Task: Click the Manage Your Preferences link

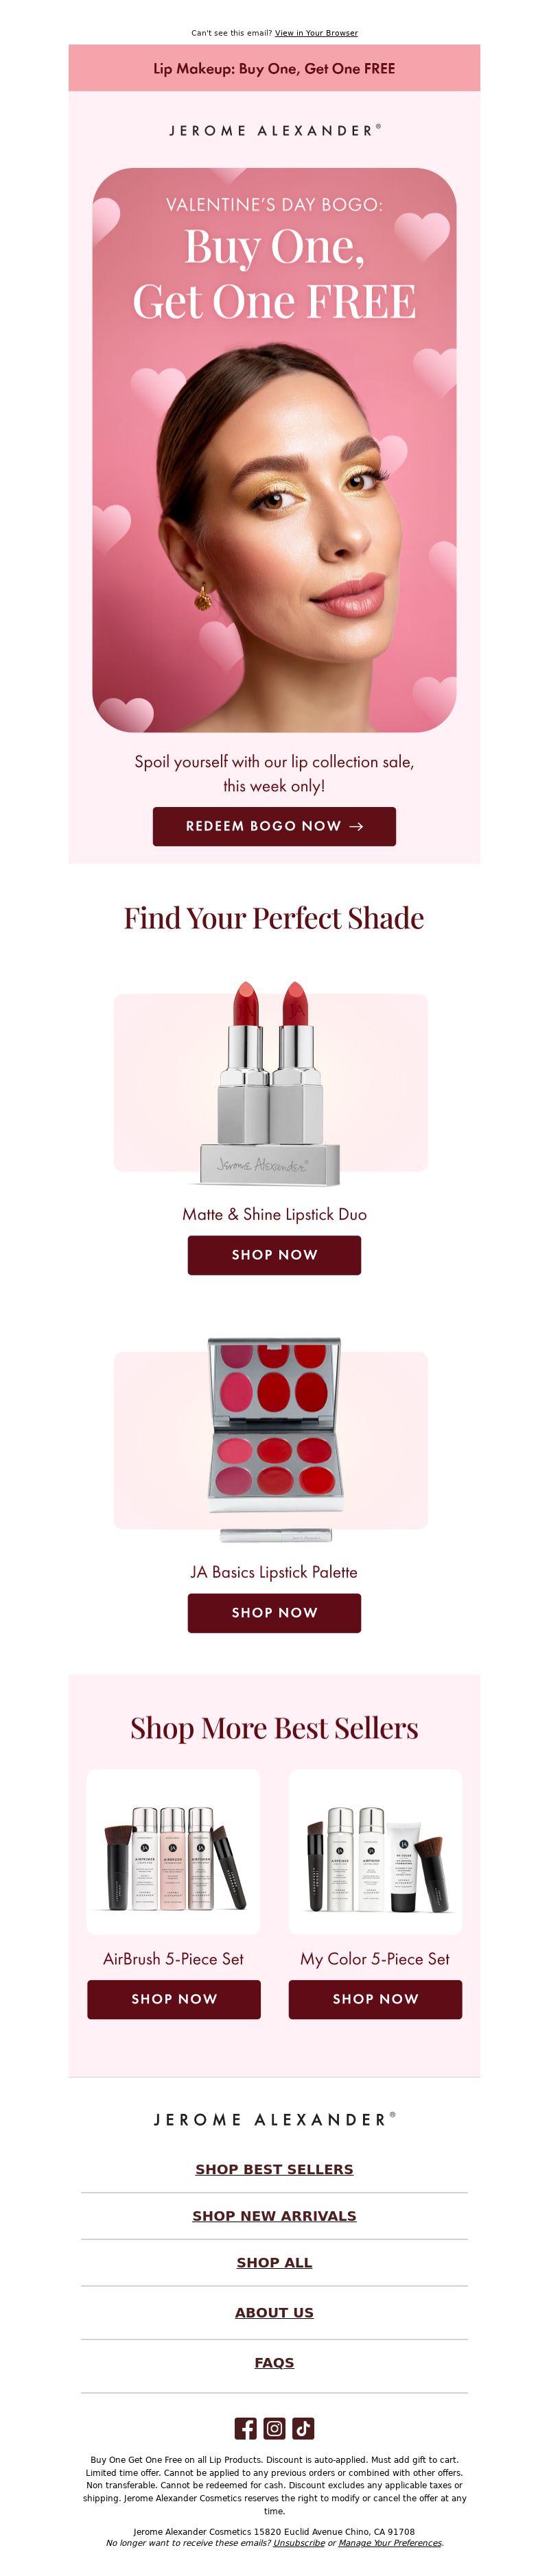Action: coord(390,2542)
